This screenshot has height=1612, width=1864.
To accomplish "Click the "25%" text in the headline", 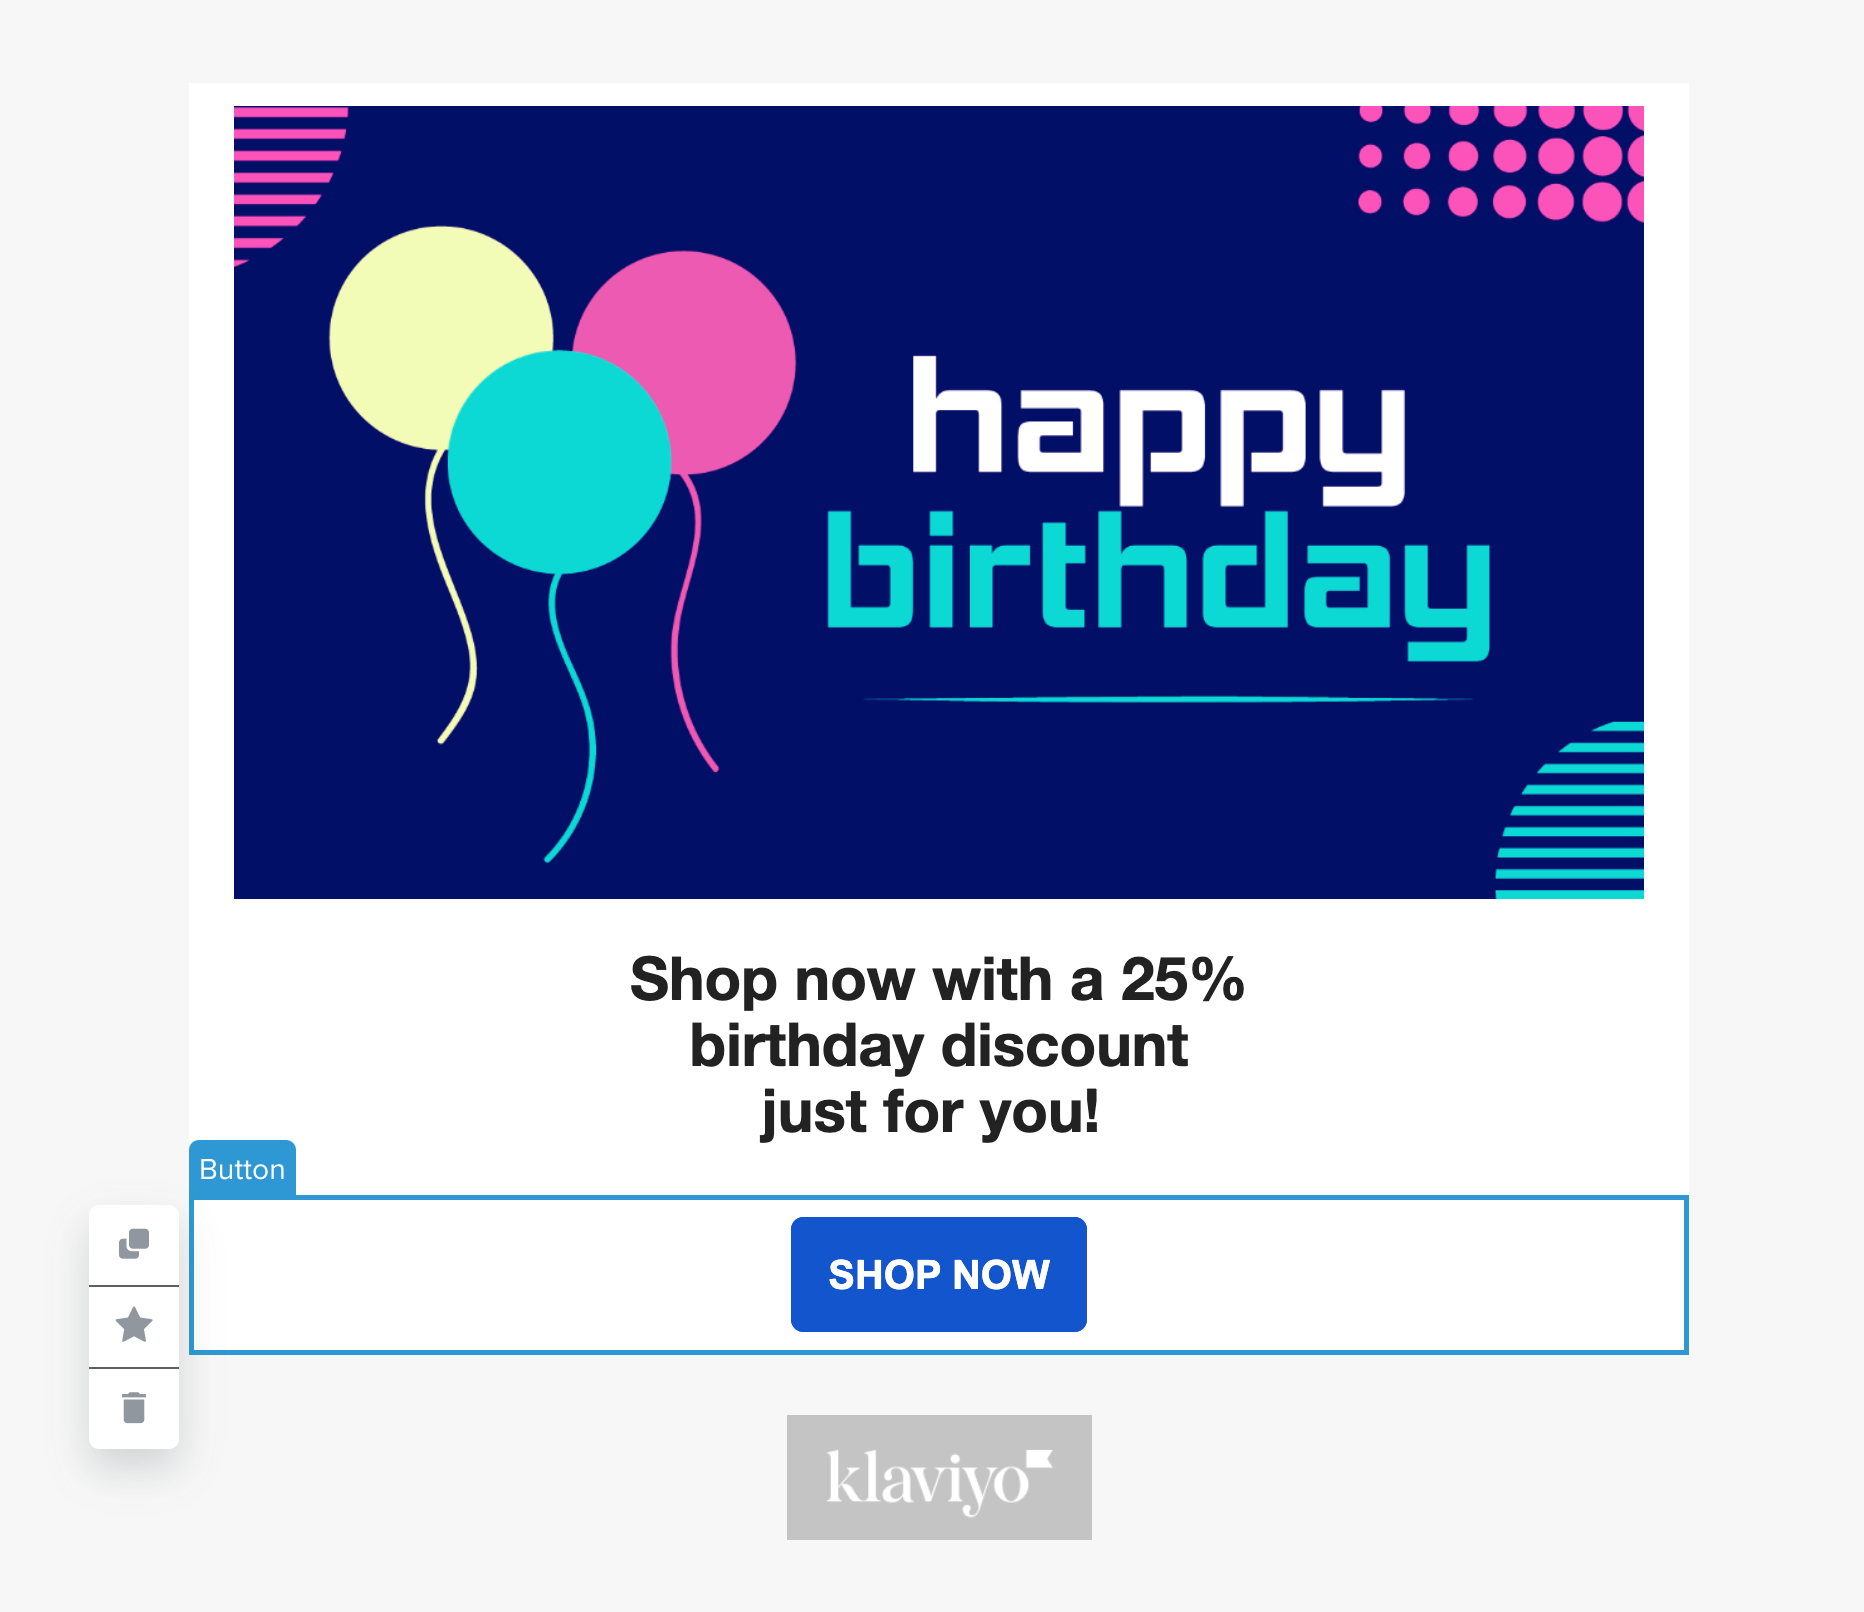I will pos(1182,980).
